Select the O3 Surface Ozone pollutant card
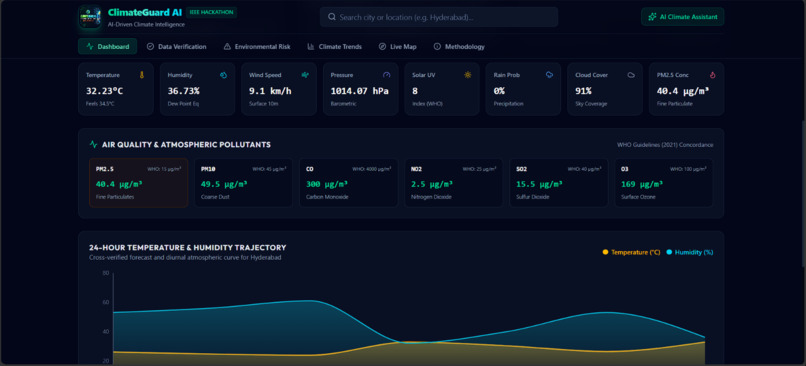Image resolution: width=806 pixels, height=366 pixels. [x=664, y=182]
